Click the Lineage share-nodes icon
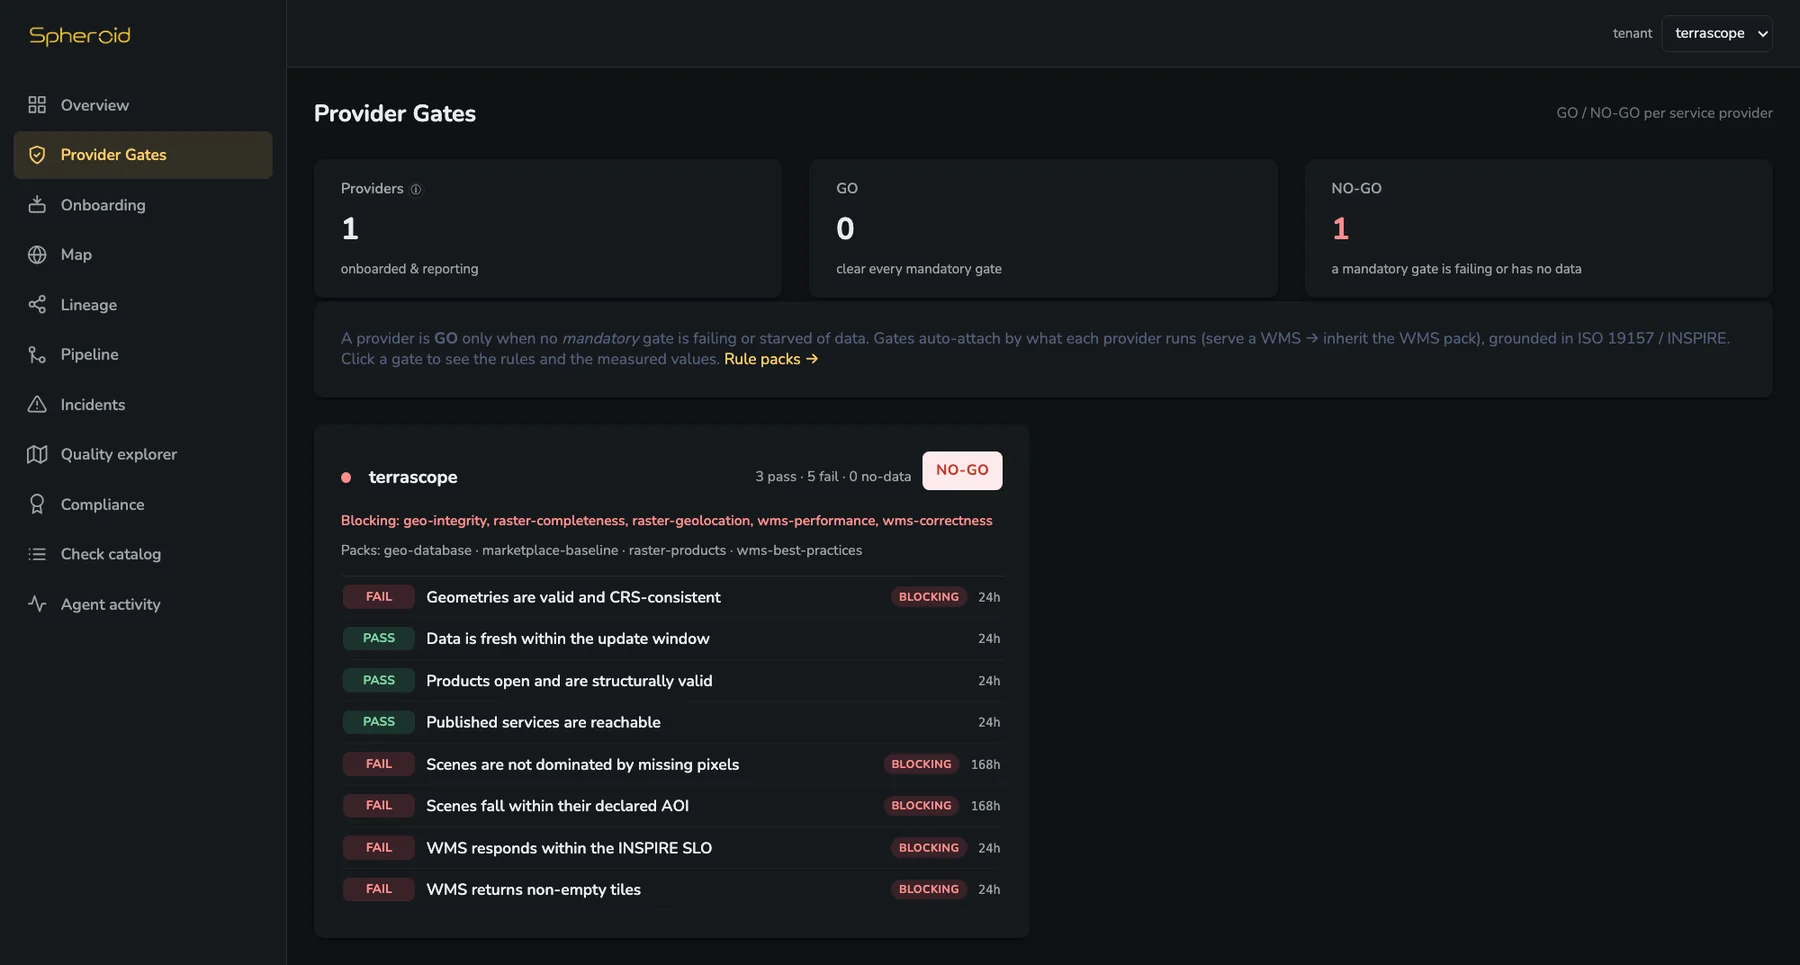Image resolution: width=1800 pixels, height=965 pixels. point(37,305)
